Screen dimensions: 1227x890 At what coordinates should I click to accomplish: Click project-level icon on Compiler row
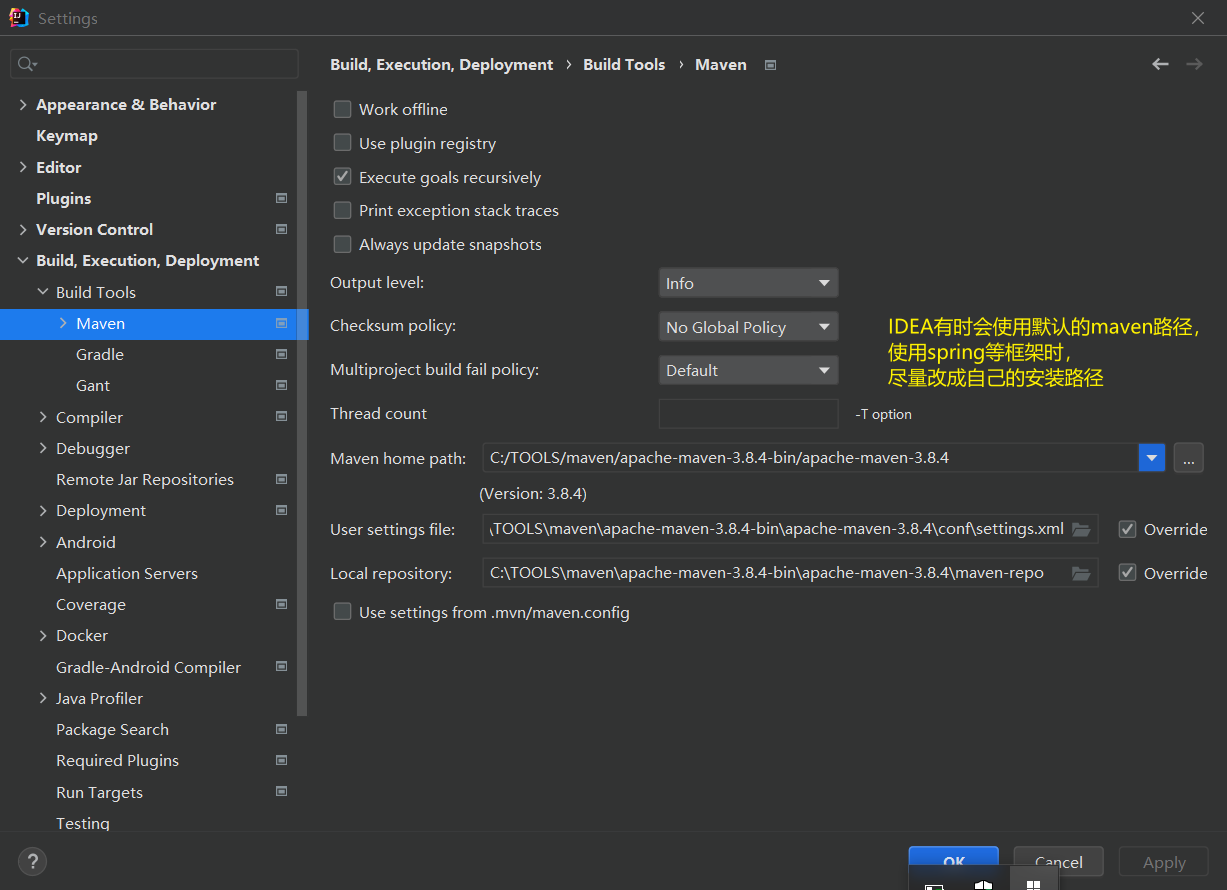[281, 417]
